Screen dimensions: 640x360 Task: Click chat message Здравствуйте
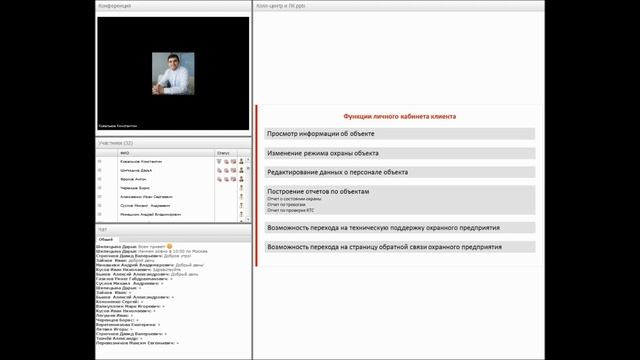tap(167, 270)
